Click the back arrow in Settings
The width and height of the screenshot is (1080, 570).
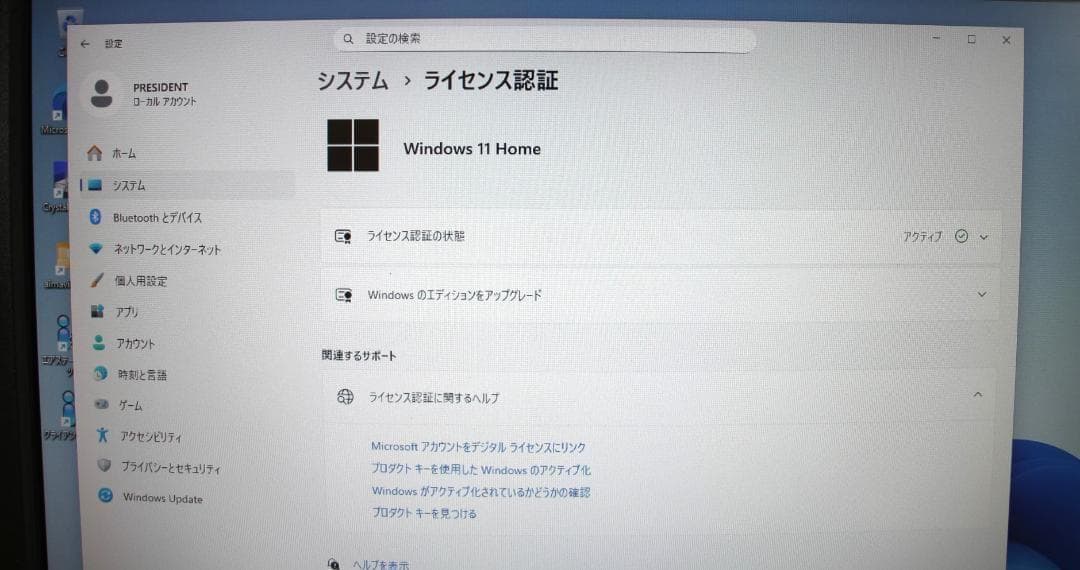click(85, 44)
